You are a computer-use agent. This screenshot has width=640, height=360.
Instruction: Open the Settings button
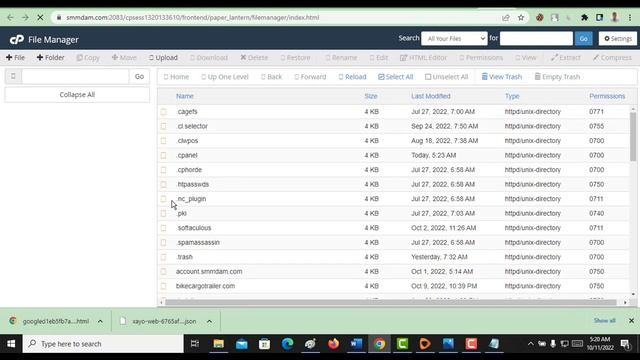(x=618, y=38)
